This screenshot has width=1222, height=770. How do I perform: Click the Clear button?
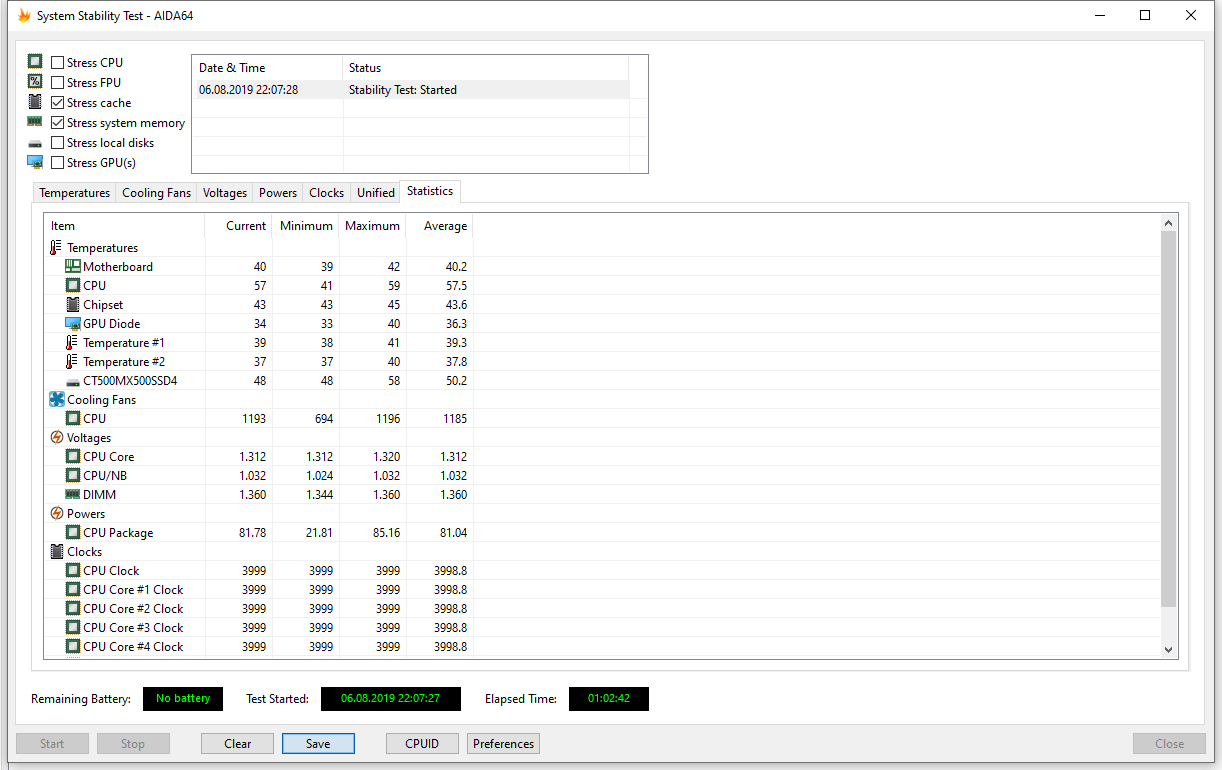[238, 744]
